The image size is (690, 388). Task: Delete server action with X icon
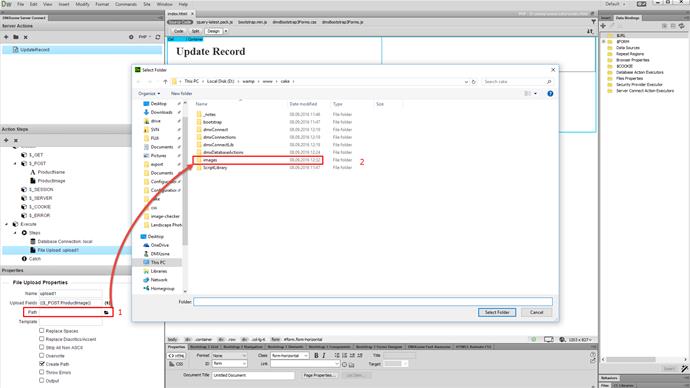coord(26,37)
